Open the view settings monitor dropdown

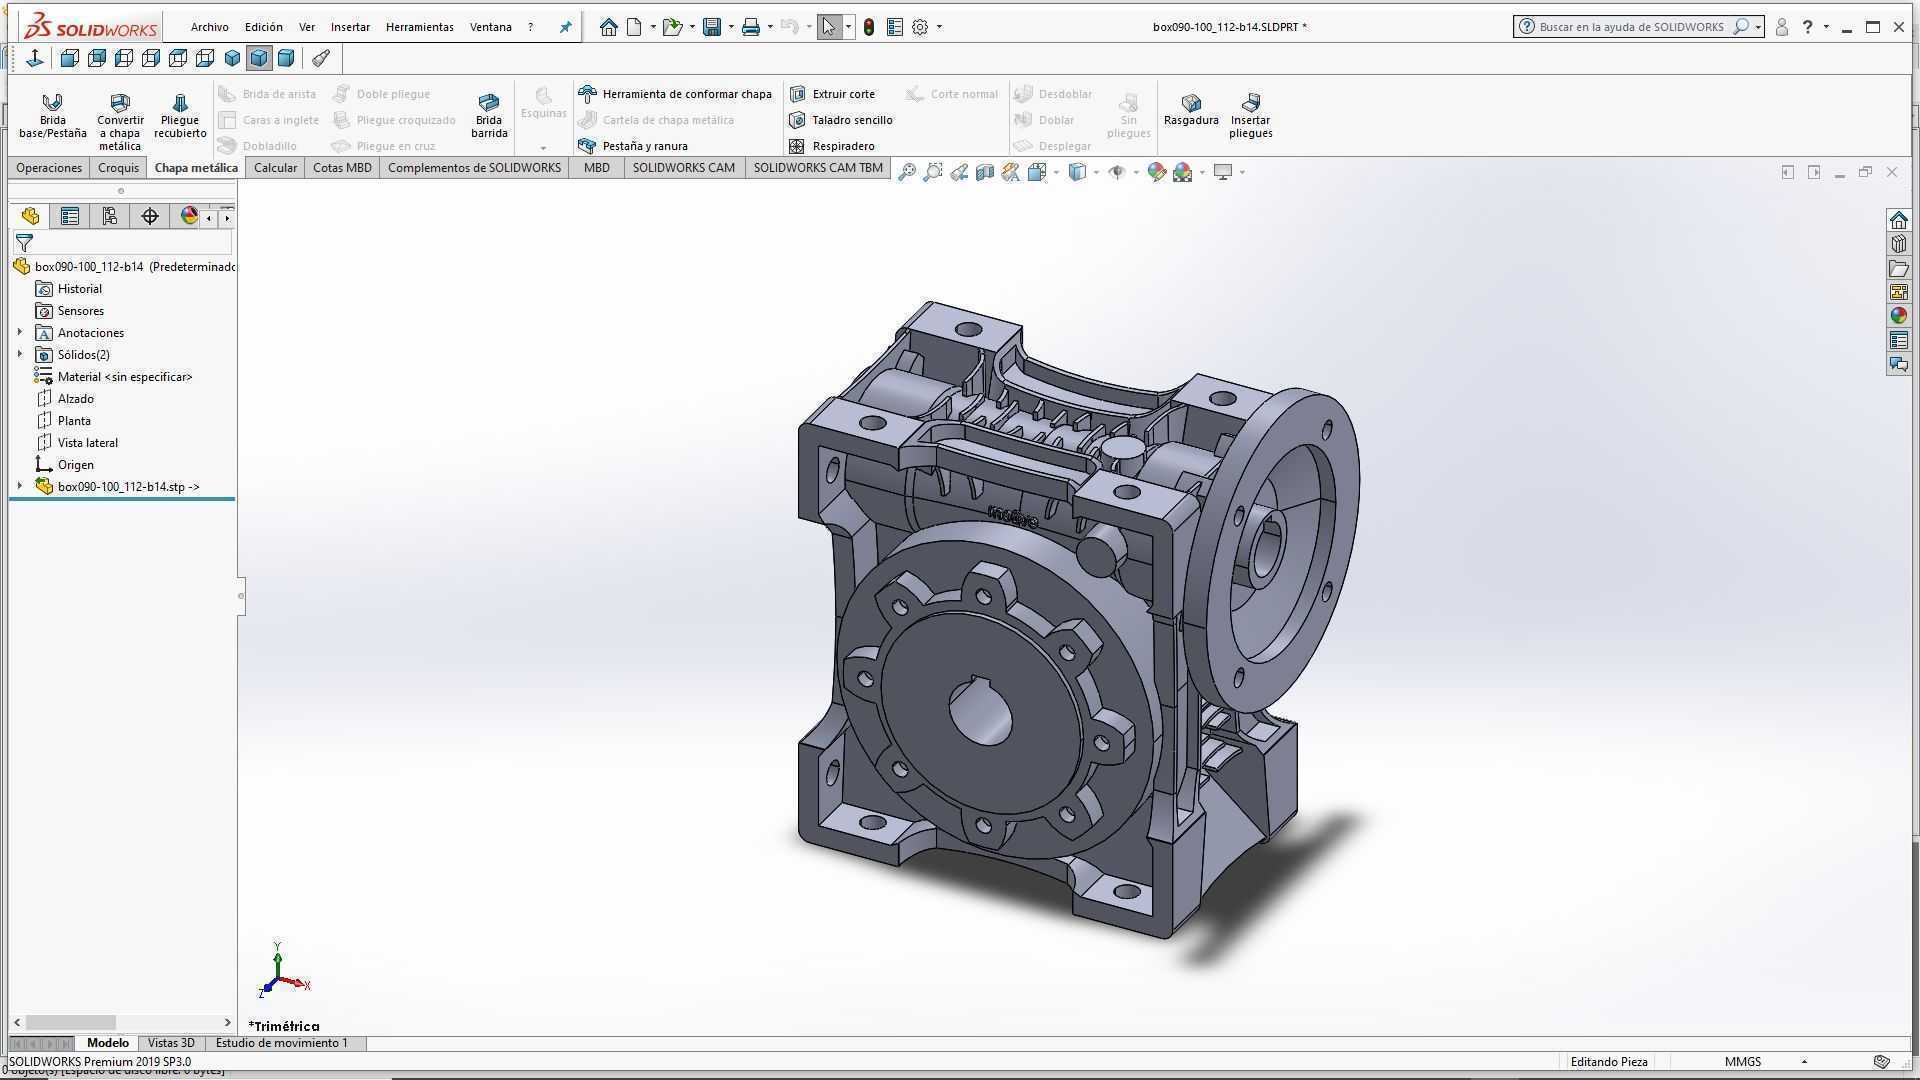pyautogui.click(x=1242, y=172)
